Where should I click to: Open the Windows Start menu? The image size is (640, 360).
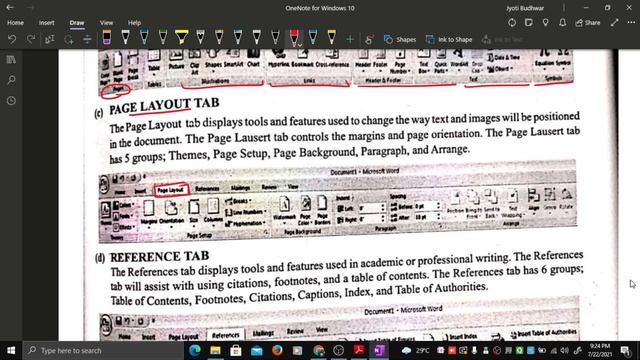click(x=11, y=351)
